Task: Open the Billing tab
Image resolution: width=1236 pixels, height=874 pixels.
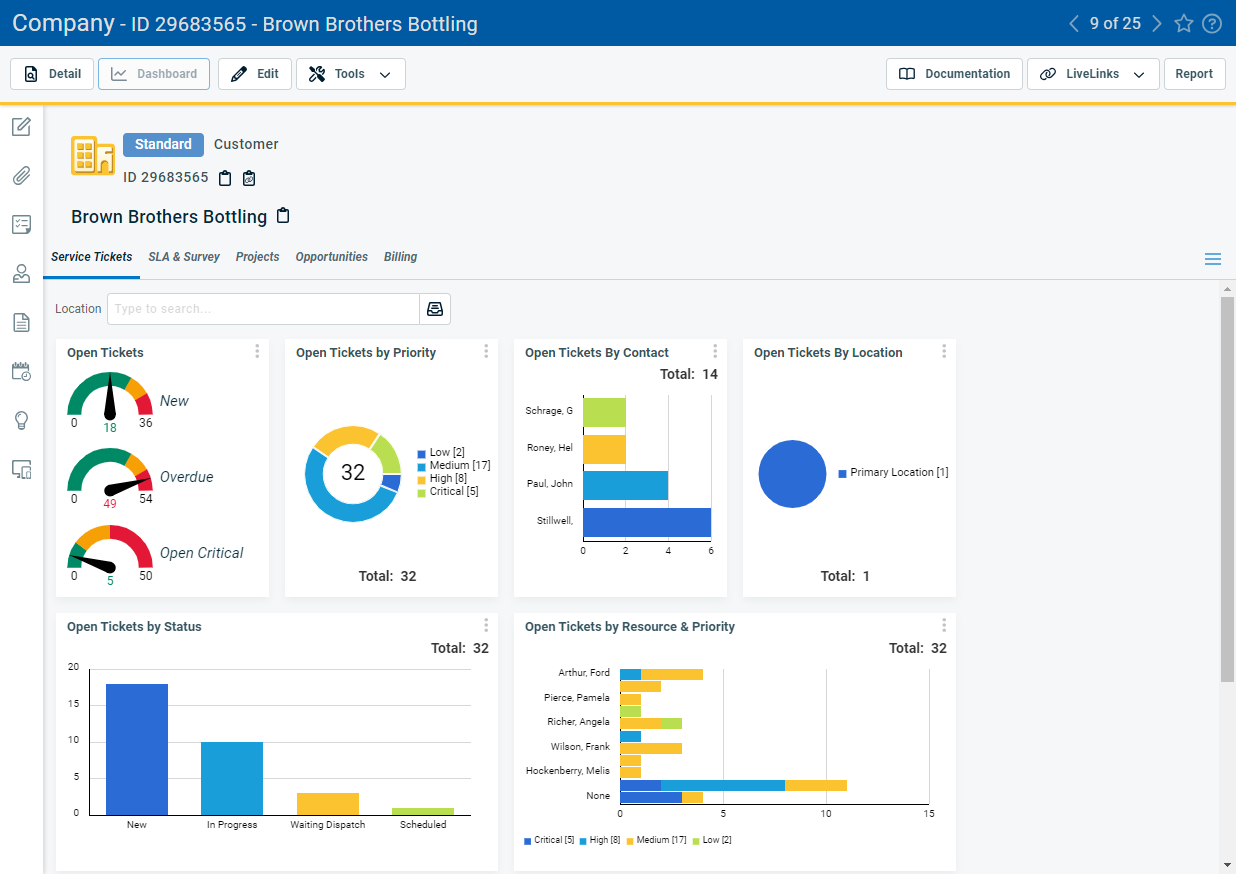Action: 400,257
